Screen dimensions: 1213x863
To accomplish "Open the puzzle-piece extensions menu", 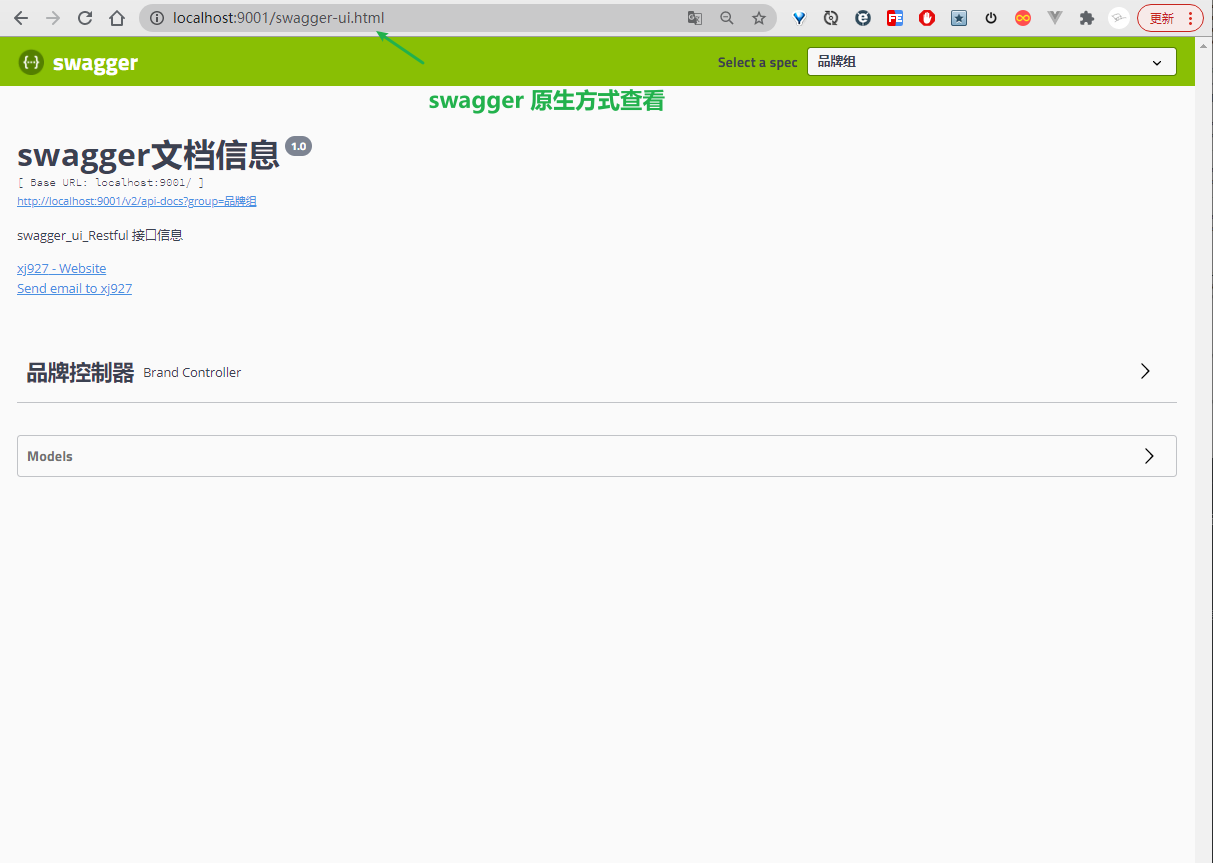I will point(1087,18).
